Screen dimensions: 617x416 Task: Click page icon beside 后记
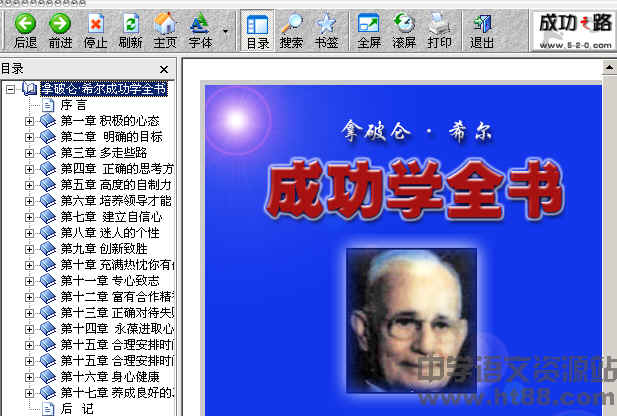(48, 409)
